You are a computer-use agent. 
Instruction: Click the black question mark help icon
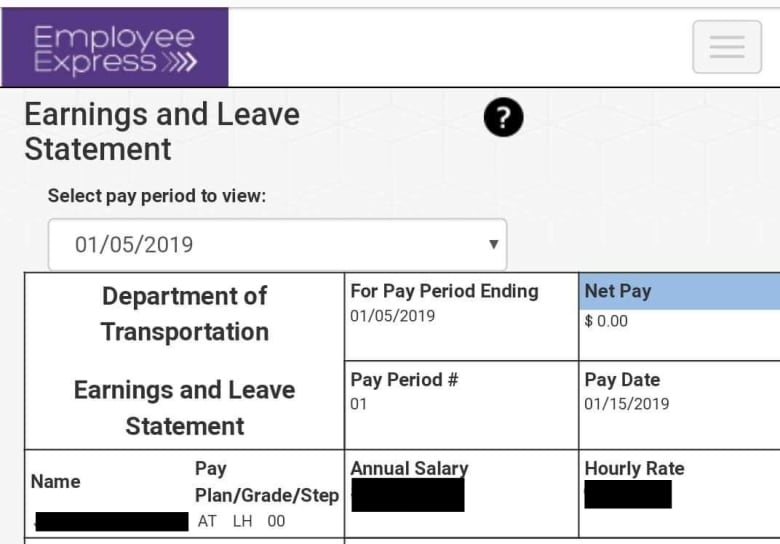pyautogui.click(x=503, y=117)
